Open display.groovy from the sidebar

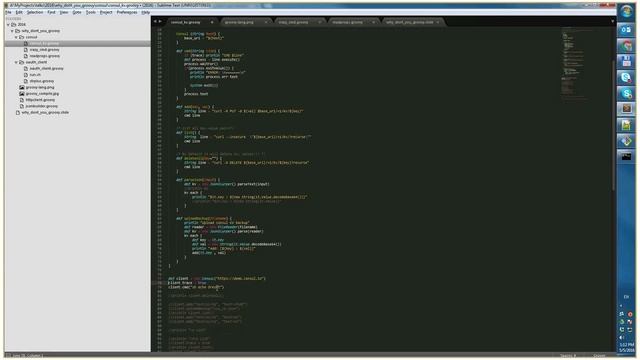tap(42, 81)
